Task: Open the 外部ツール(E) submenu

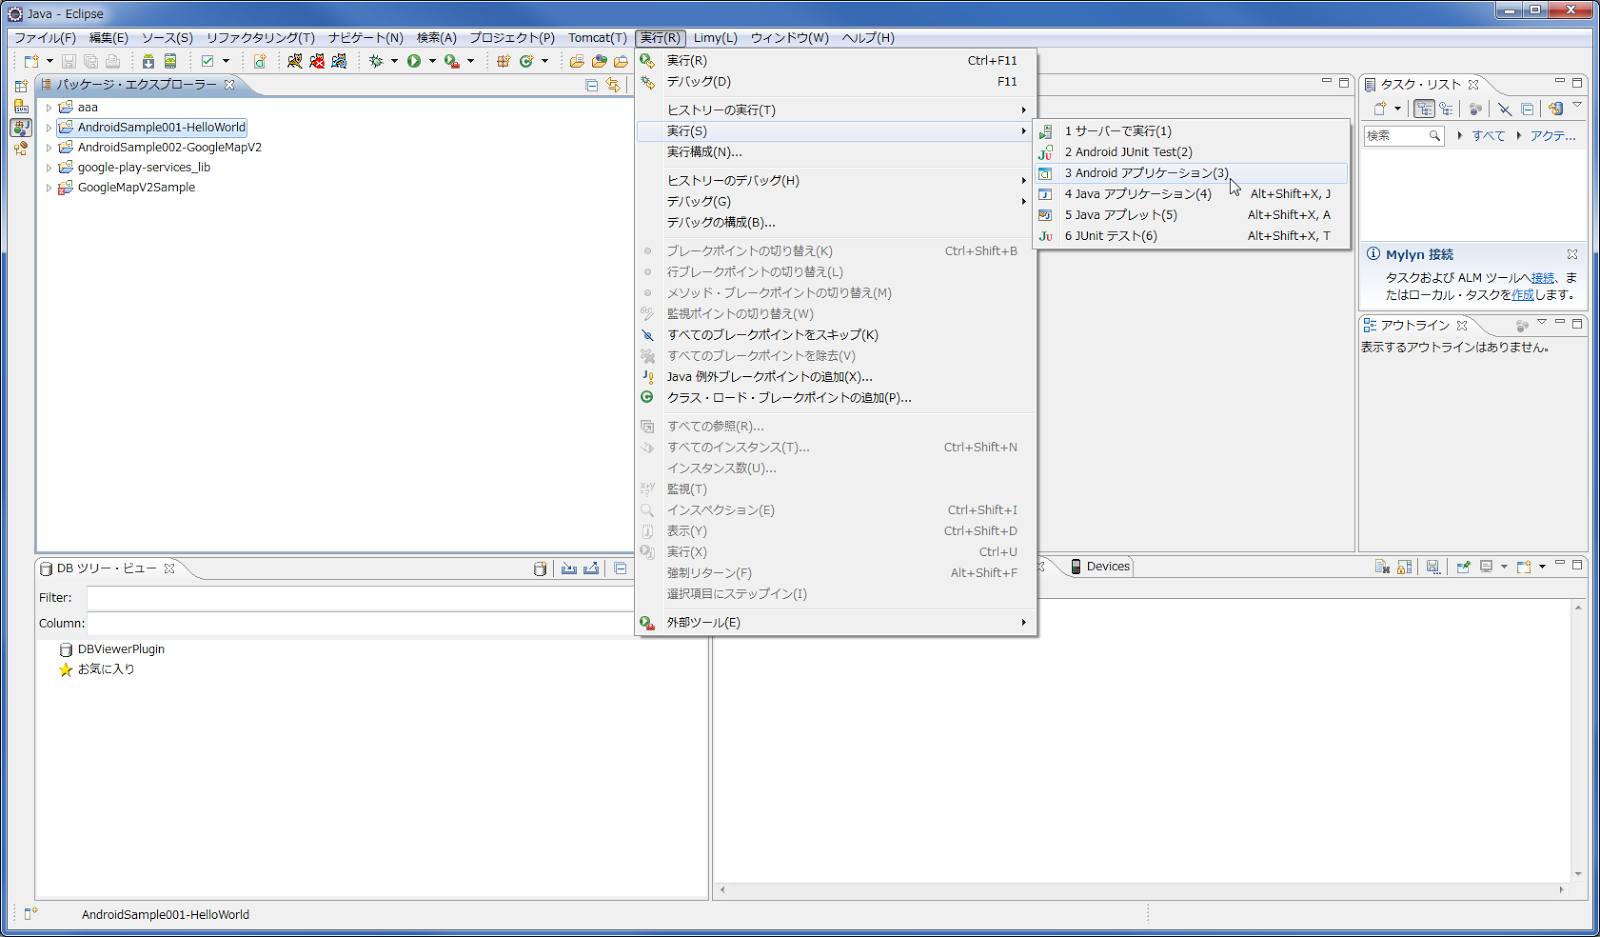Action: (835, 622)
